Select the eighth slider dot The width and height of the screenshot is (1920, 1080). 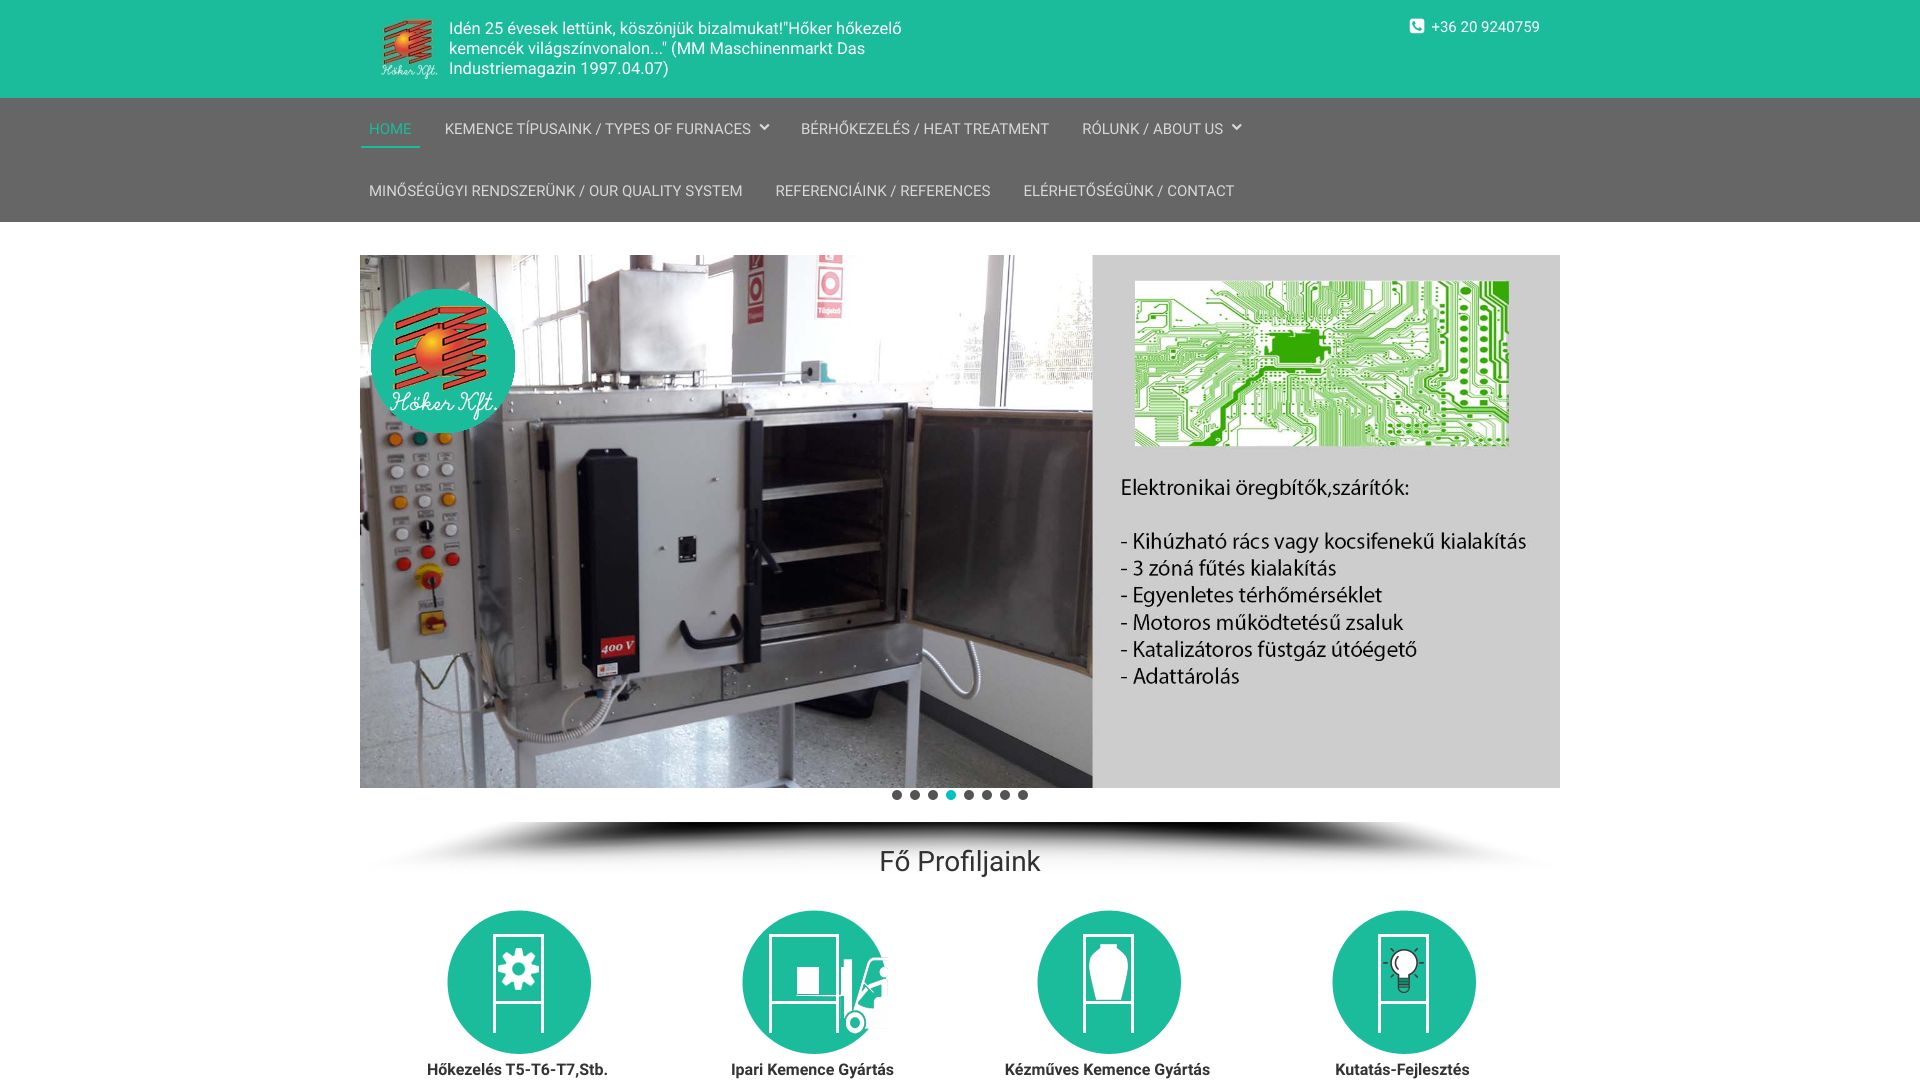[x=1023, y=795]
